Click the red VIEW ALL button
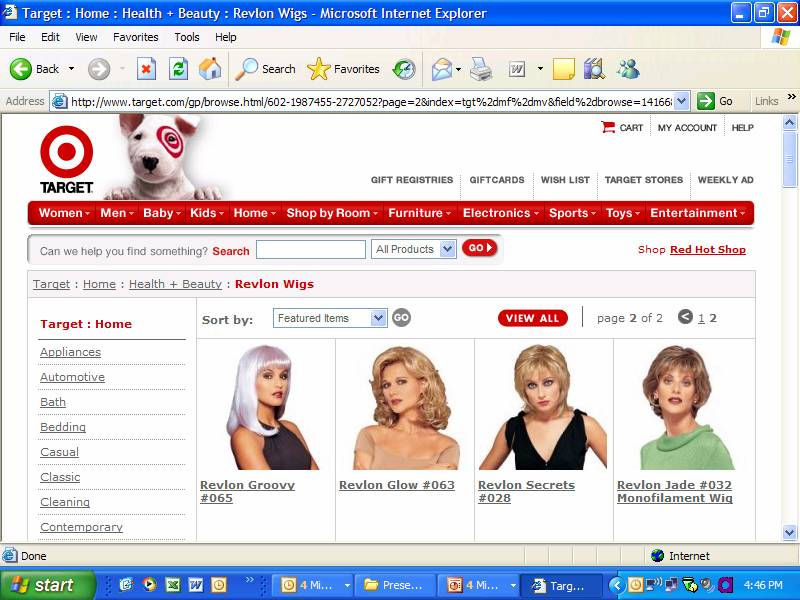 tap(533, 318)
